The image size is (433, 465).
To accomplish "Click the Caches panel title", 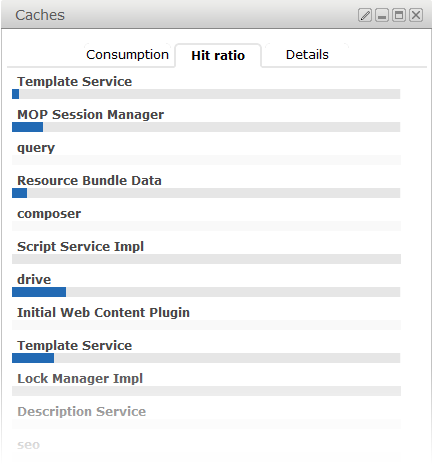I will pos(40,15).
